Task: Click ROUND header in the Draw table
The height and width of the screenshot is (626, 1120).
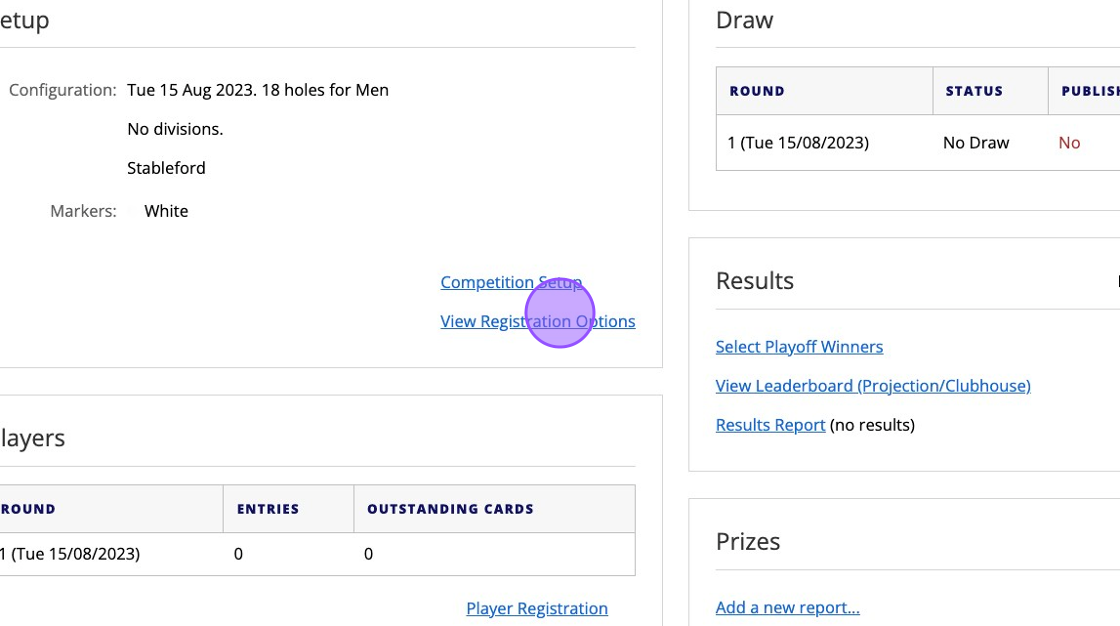Action: coord(757,91)
